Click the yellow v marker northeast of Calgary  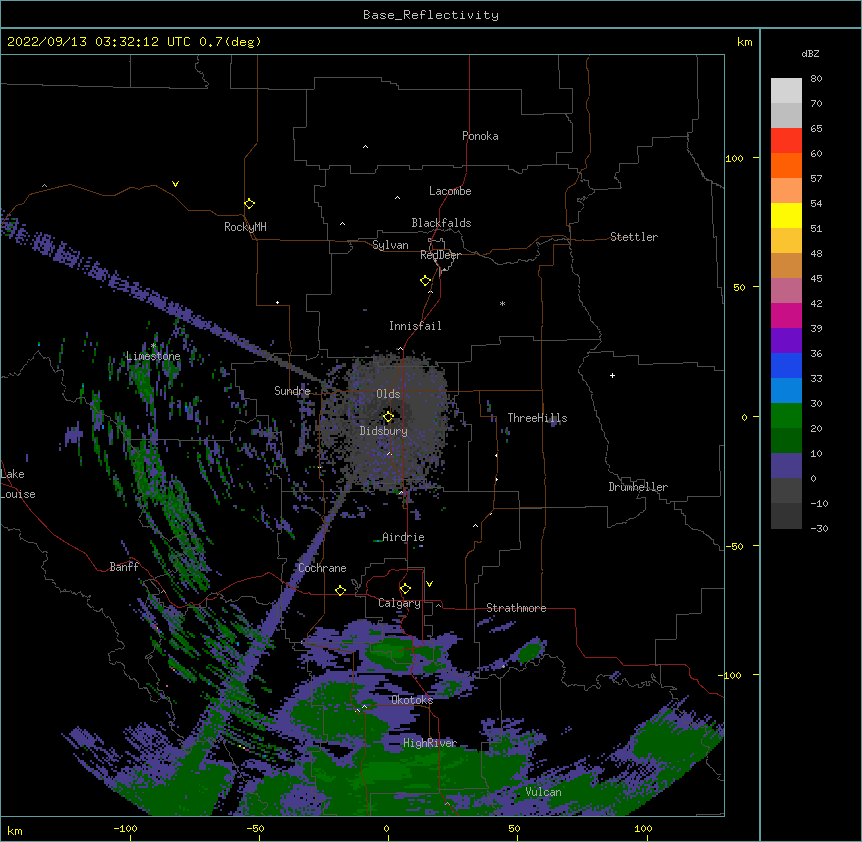429,584
